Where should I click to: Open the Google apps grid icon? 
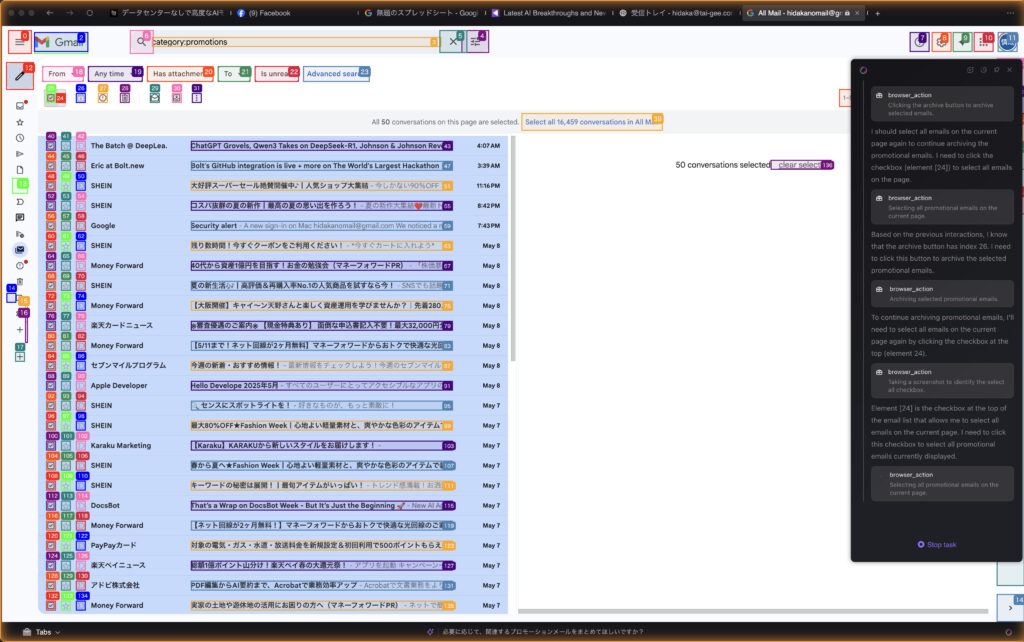pos(984,42)
